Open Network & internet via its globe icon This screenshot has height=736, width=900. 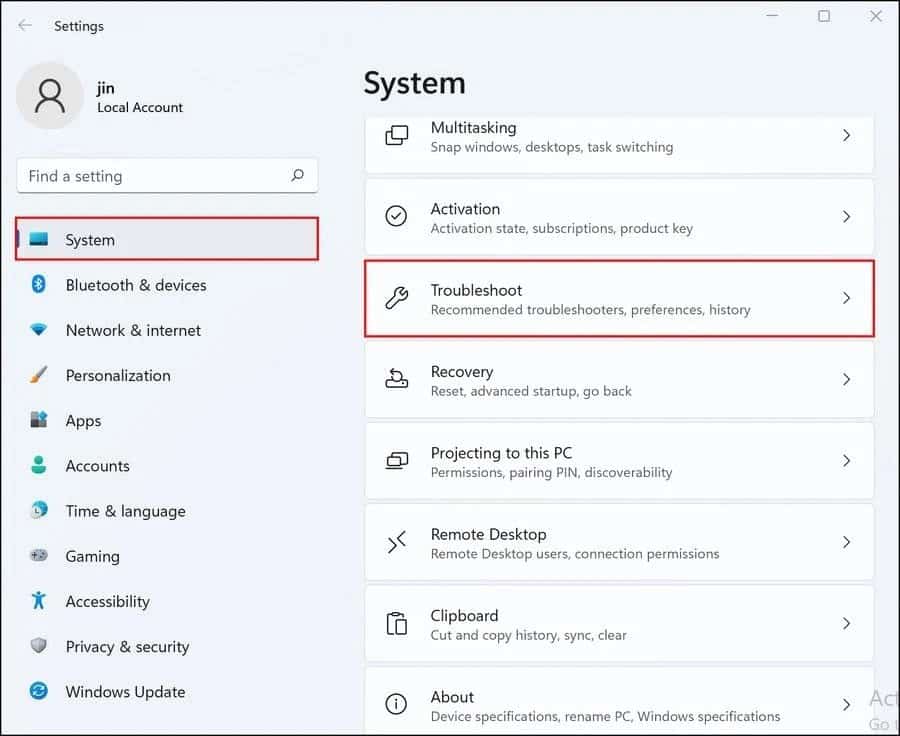(x=37, y=330)
